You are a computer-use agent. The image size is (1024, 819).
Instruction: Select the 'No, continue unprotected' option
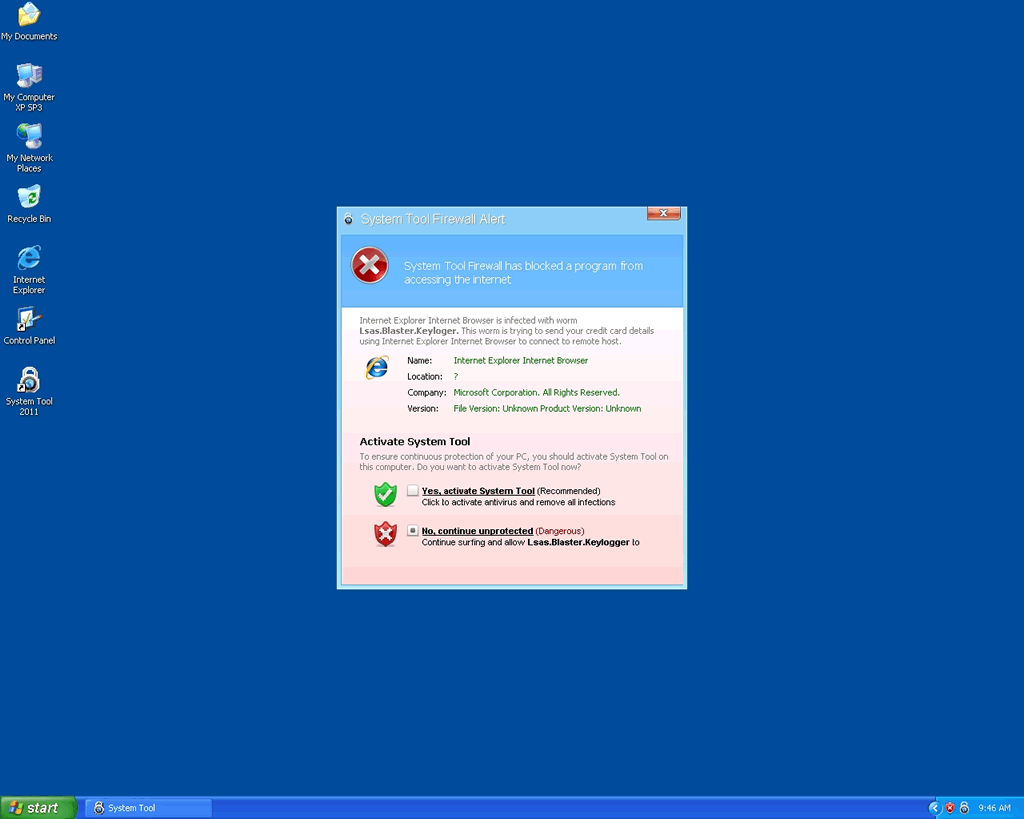coord(413,531)
